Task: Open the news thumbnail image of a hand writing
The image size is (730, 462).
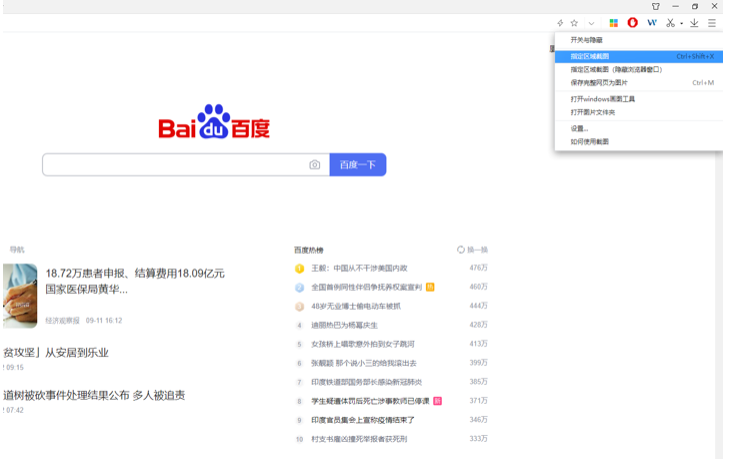Action: (x=20, y=296)
